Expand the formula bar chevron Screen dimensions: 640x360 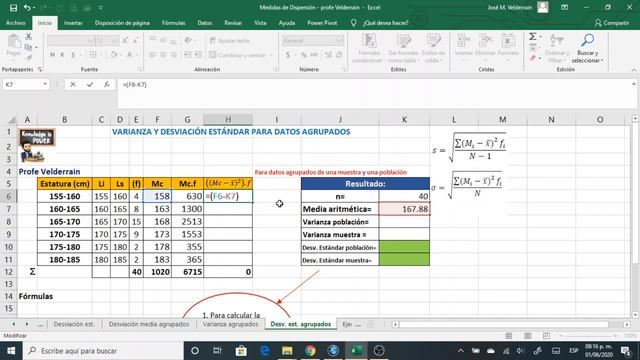point(634,84)
